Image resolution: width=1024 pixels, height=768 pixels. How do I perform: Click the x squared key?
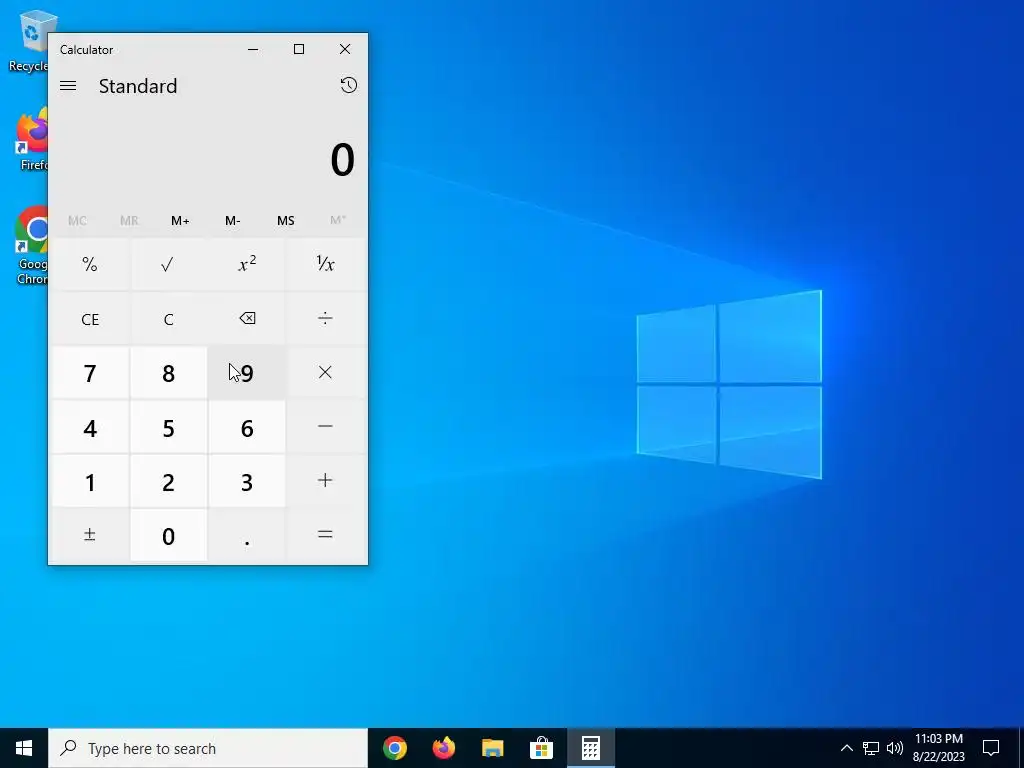(247, 264)
